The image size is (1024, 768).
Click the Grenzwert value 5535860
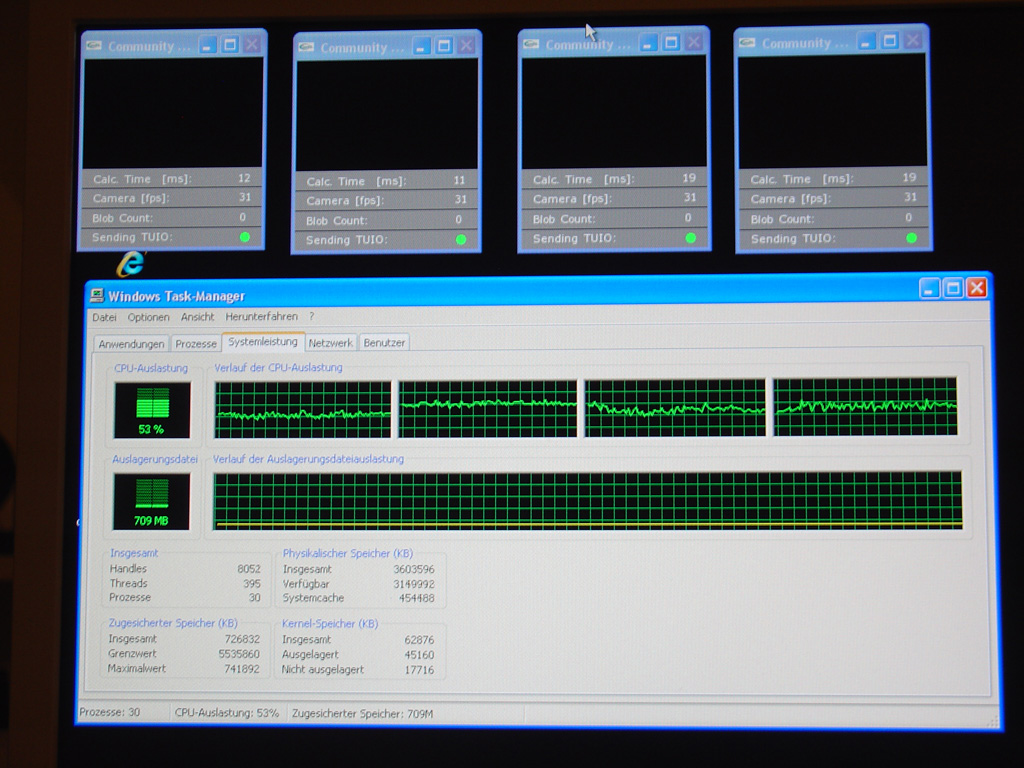[x=239, y=654]
